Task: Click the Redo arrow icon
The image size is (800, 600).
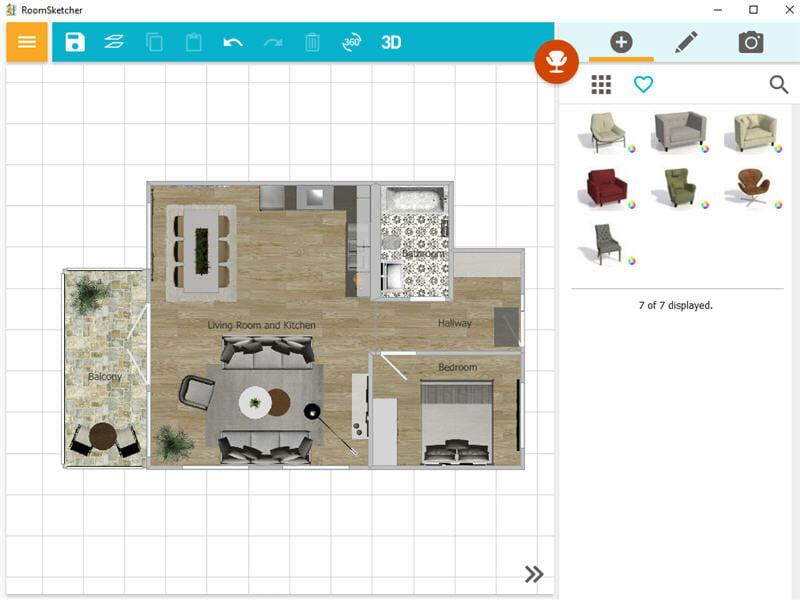Action: tap(272, 42)
